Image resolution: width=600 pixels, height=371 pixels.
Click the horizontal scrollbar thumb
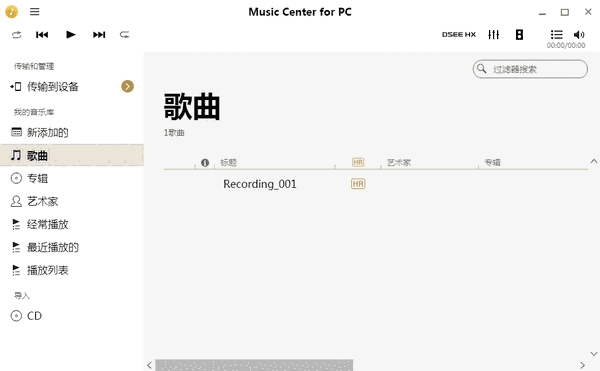254,365
